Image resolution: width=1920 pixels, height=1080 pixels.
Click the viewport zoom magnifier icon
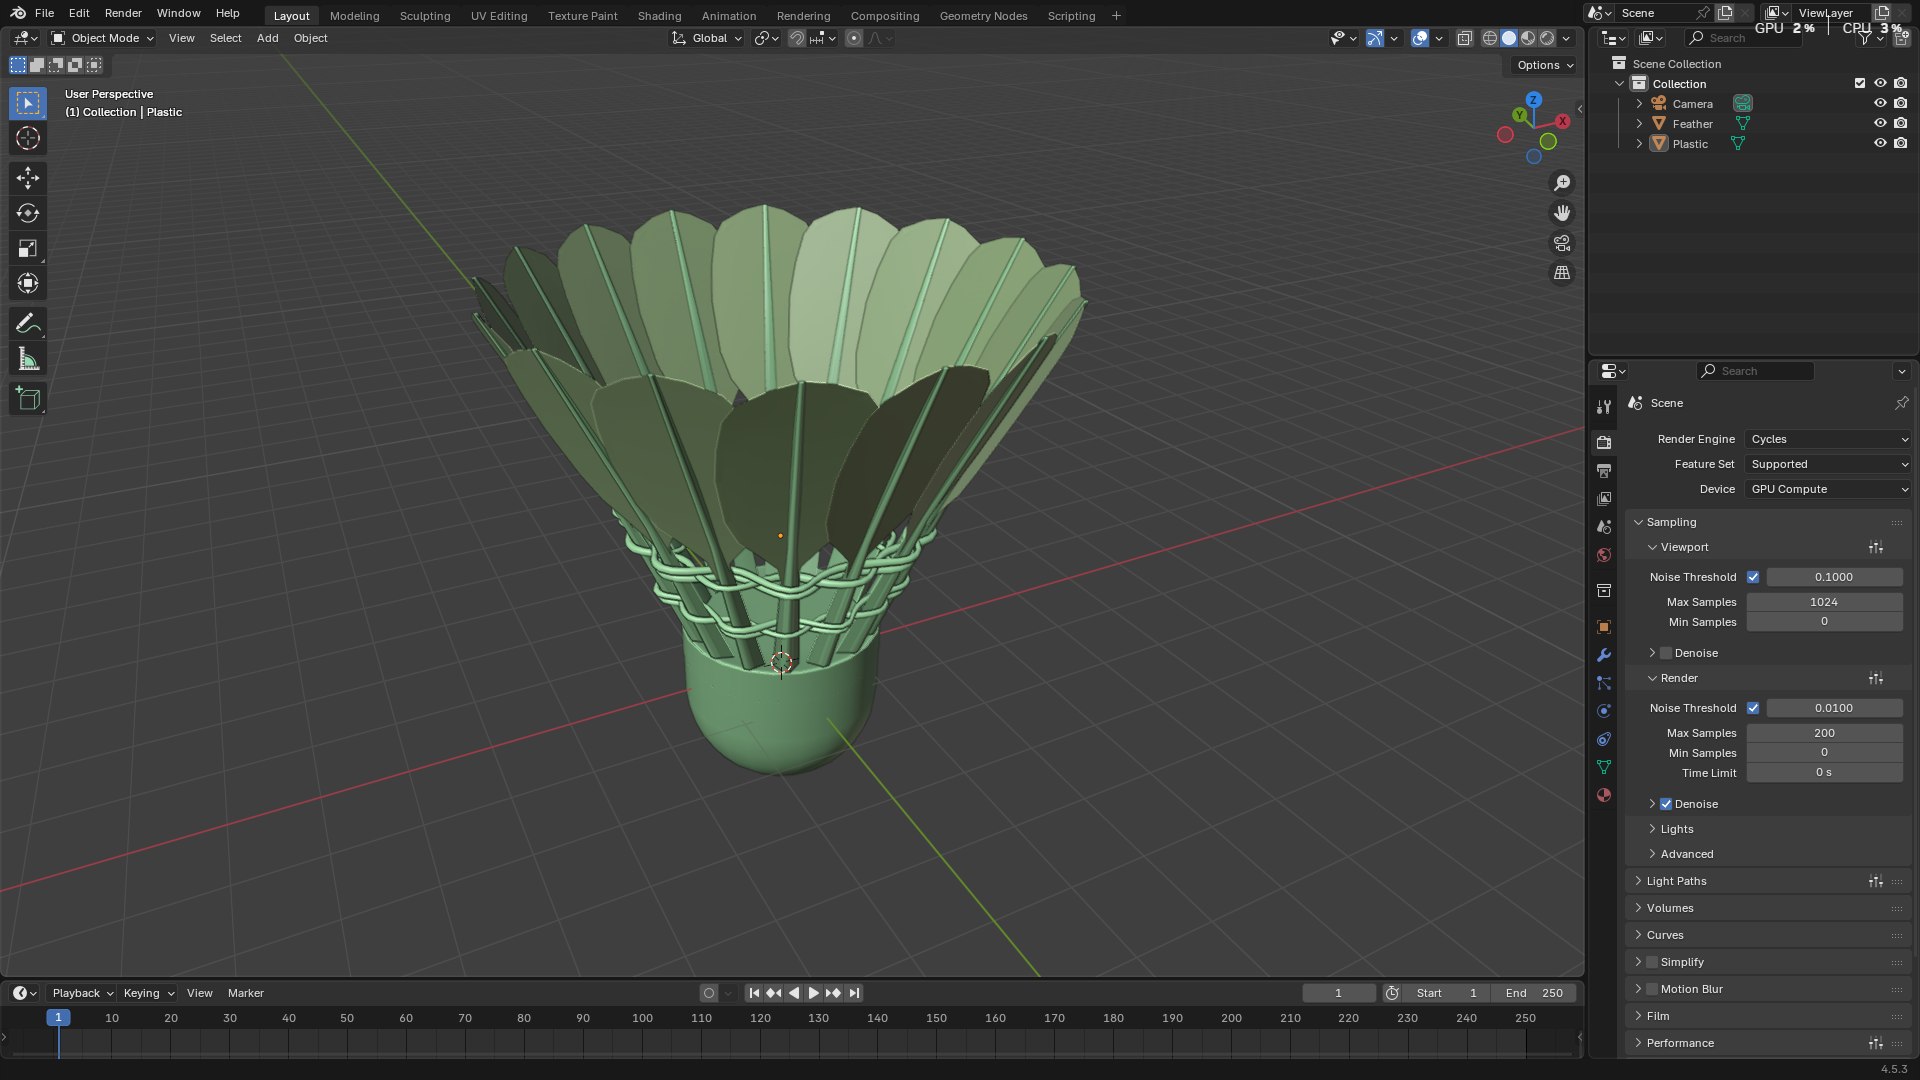(1562, 183)
